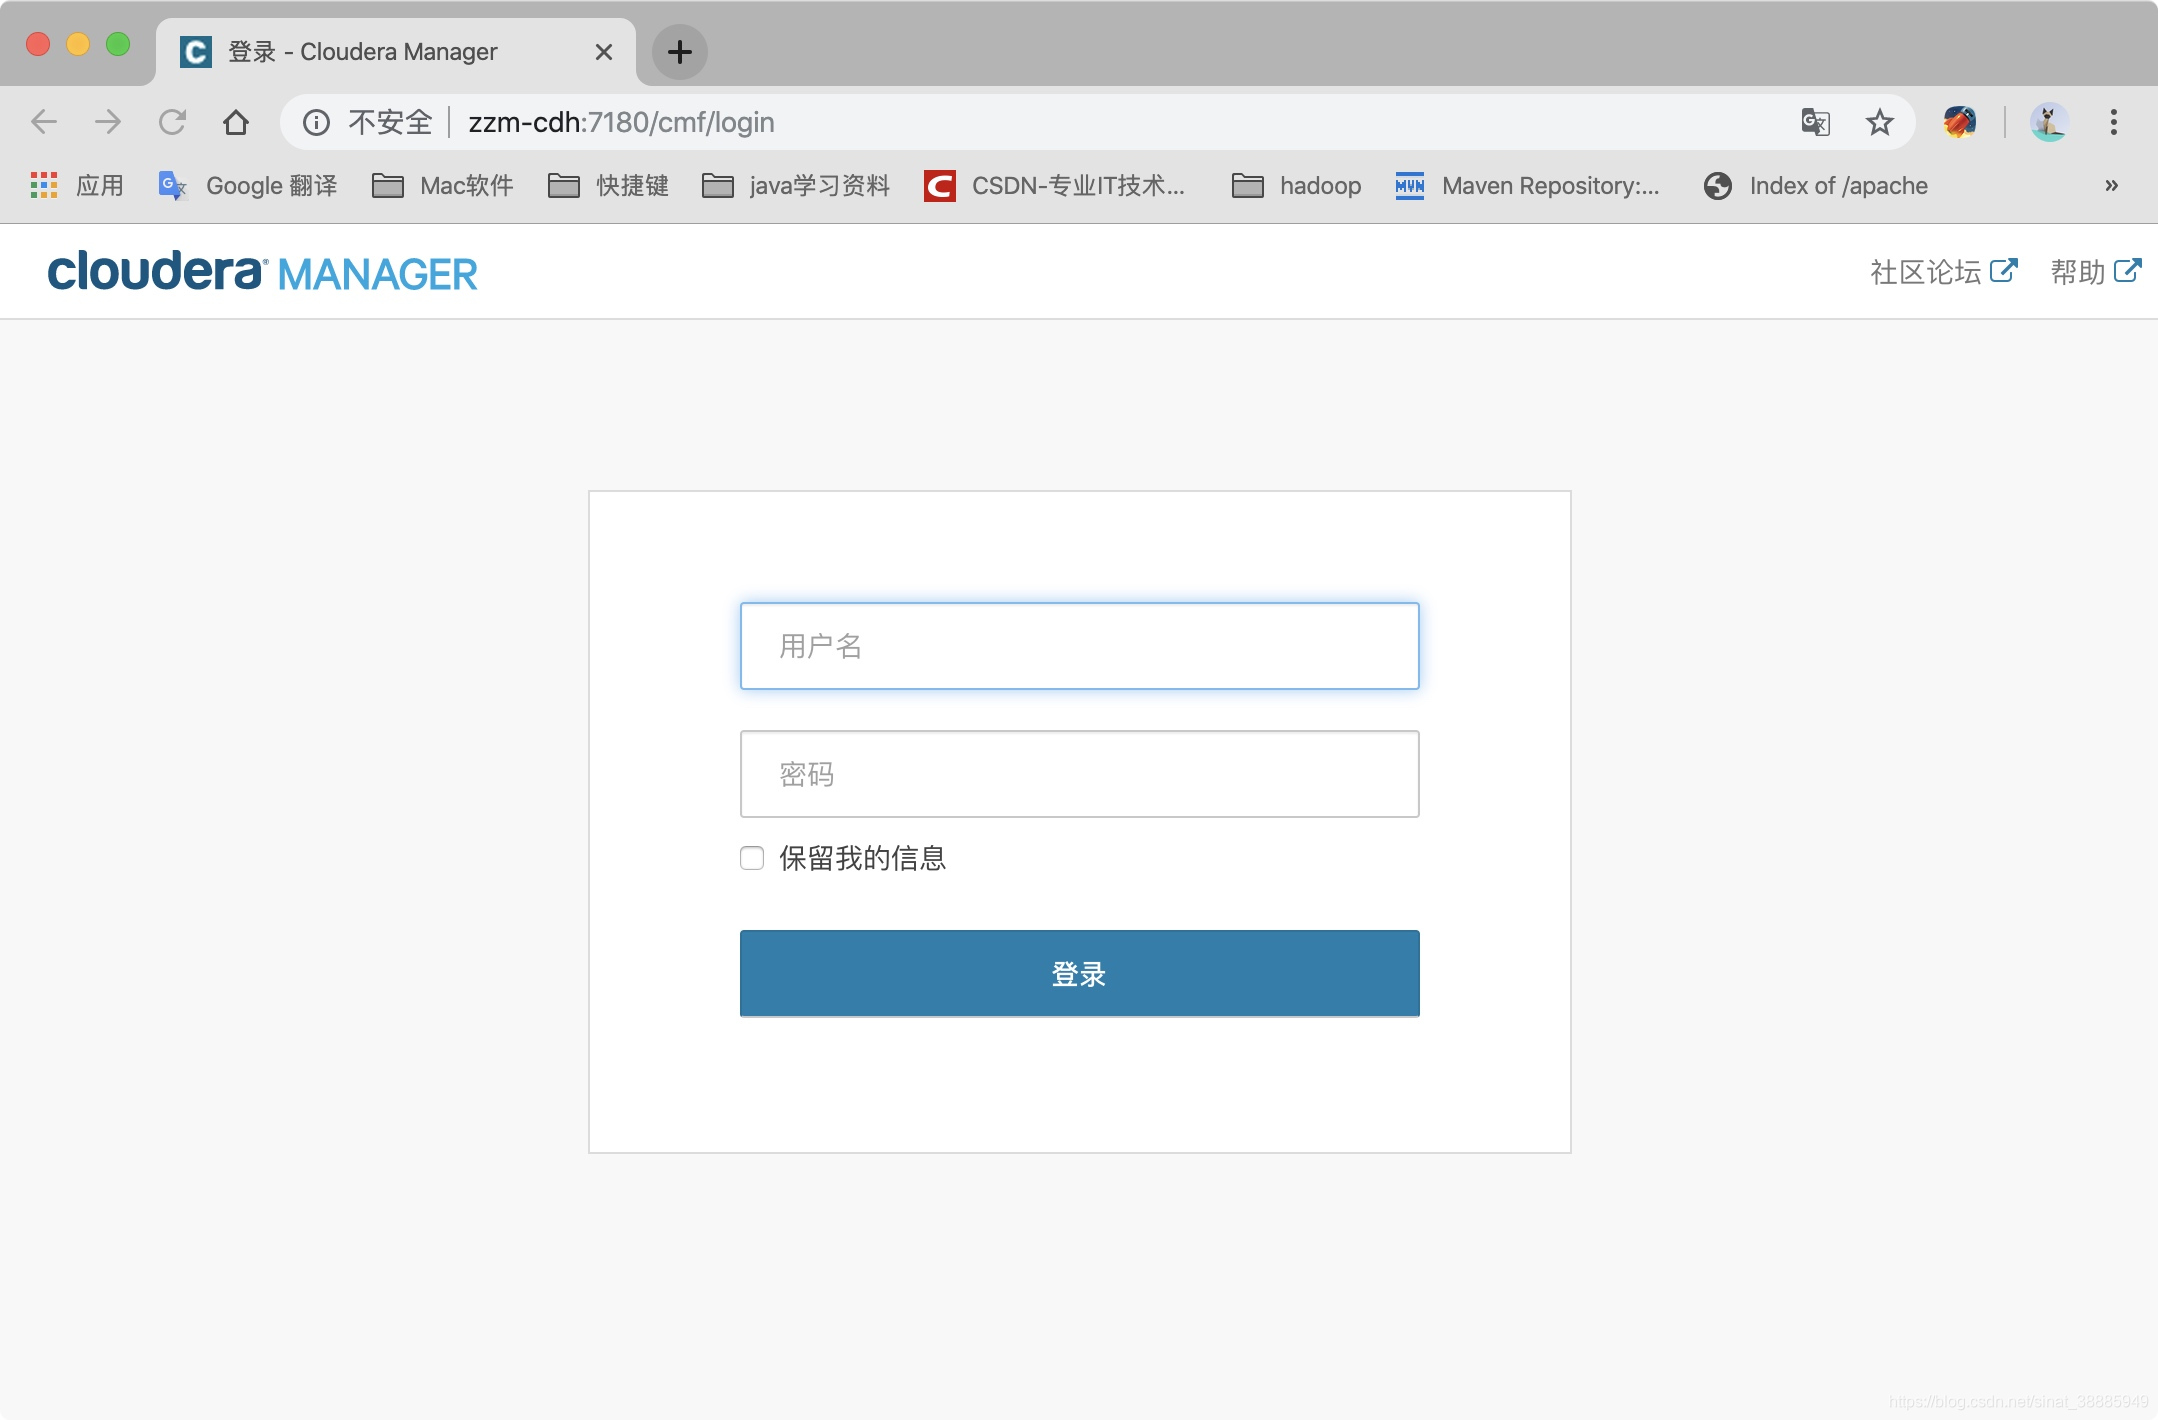Viewport: 2158px width, 1420px height.
Task: Select the 登录 - Cloudera Manager tab
Action: point(396,51)
